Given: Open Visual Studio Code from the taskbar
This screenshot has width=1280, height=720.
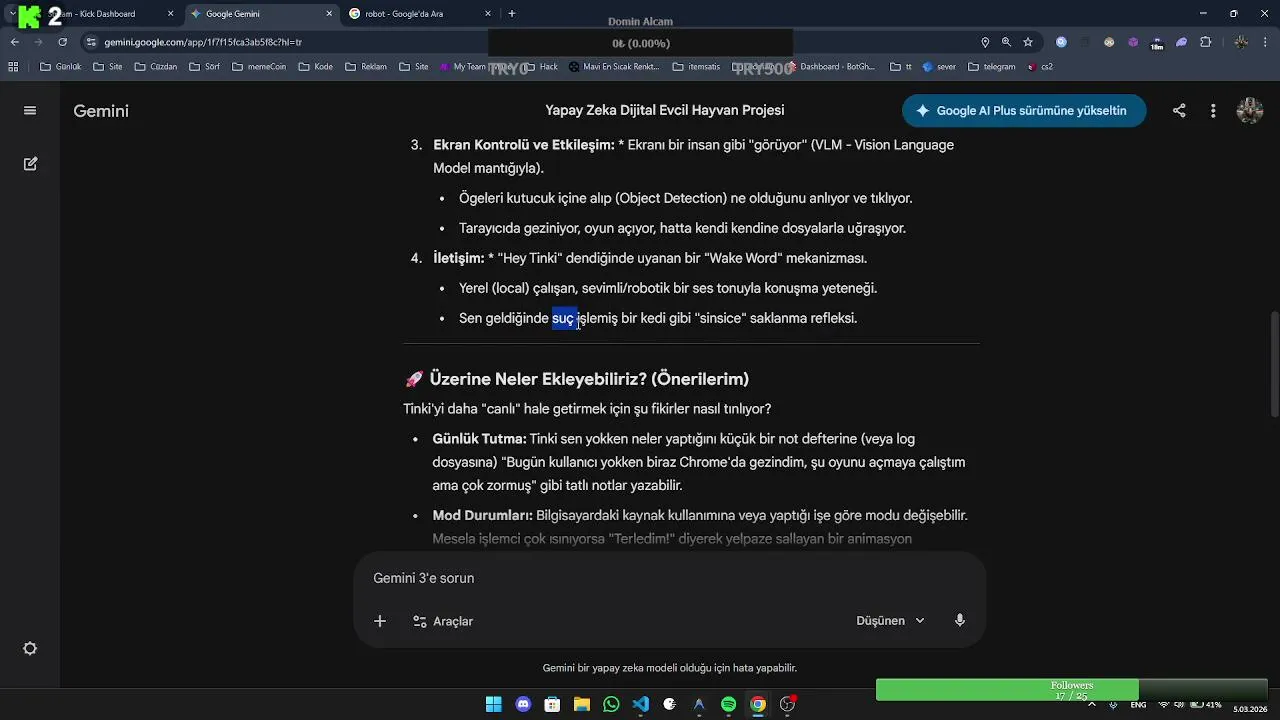Looking at the screenshot, I should [x=640, y=704].
